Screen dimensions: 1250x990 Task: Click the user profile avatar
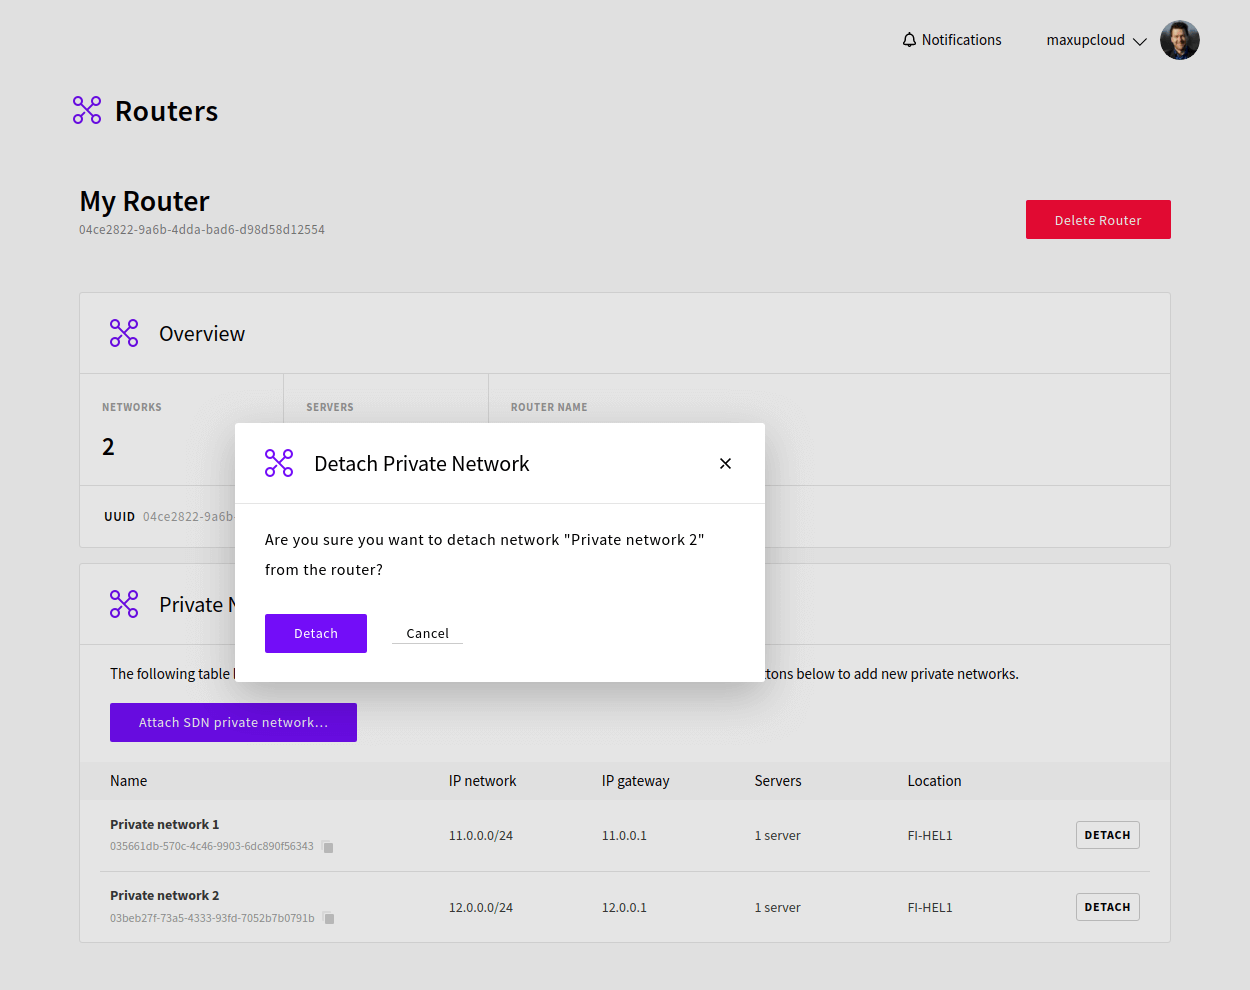click(x=1180, y=40)
